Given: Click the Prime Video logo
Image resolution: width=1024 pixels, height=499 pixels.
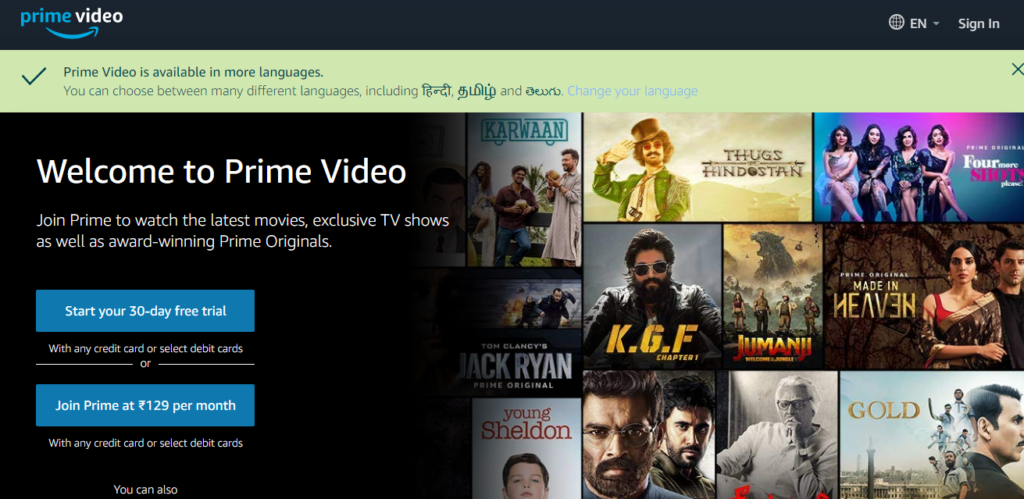Looking at the screenshot, I should [x=71, y=24].
